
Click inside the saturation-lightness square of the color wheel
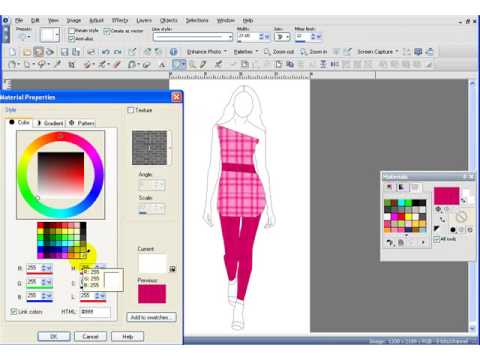(61, 175)
